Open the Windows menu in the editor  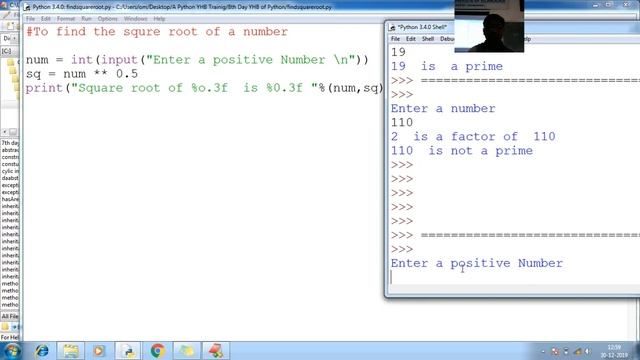tap(136, 19)
